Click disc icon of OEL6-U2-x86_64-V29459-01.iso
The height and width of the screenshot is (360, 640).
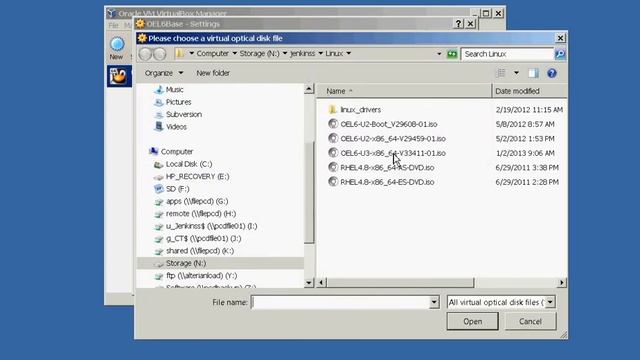click(x=333, y=138)
